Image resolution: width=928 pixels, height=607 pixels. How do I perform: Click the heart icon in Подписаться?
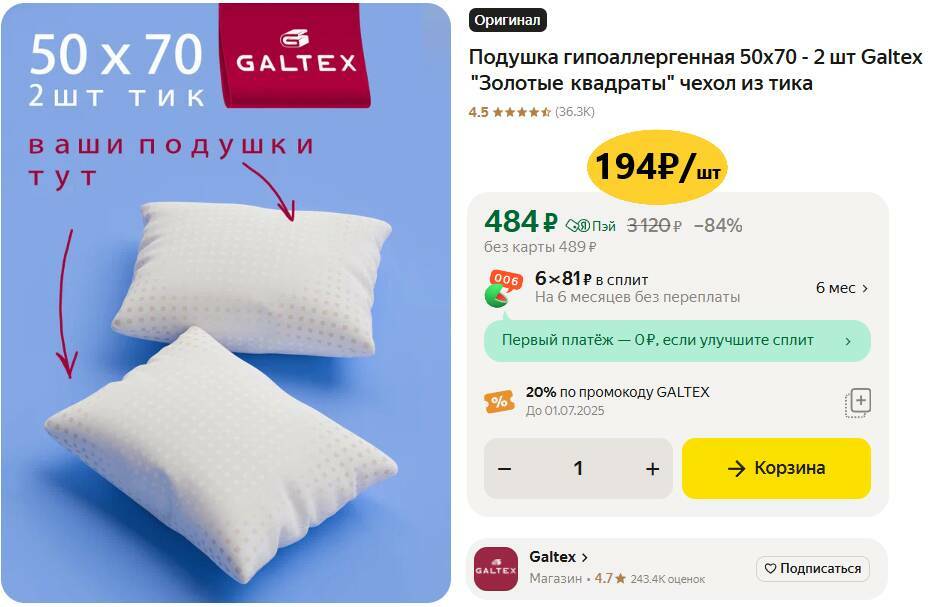[770, 569]
